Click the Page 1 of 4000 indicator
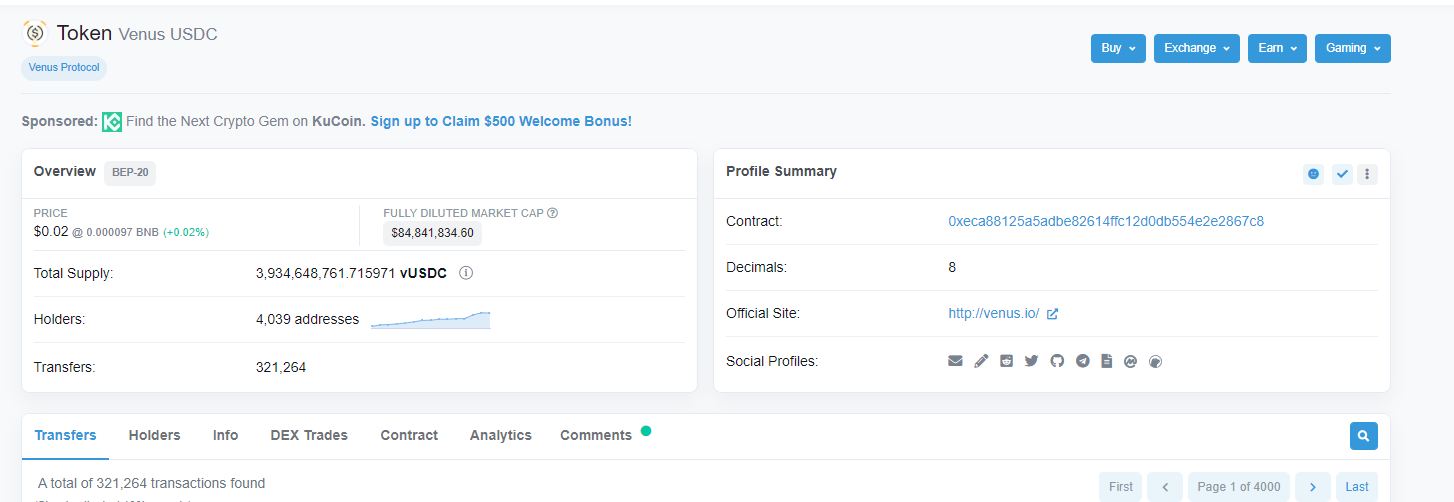 point(1239,487)
